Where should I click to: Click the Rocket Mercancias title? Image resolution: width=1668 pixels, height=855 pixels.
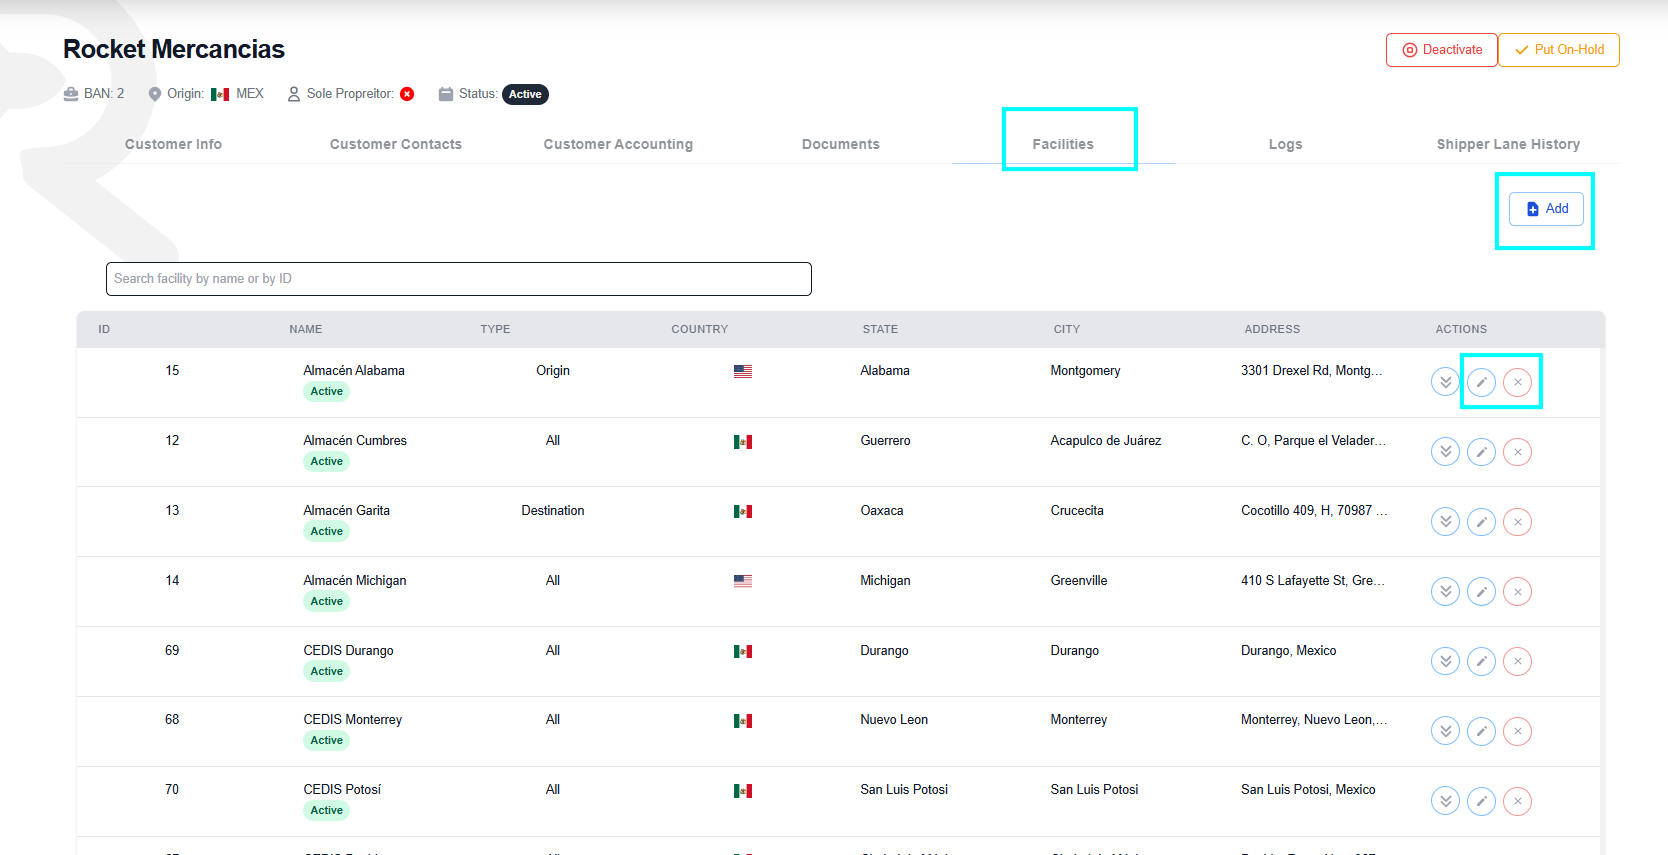click(174, 49)
